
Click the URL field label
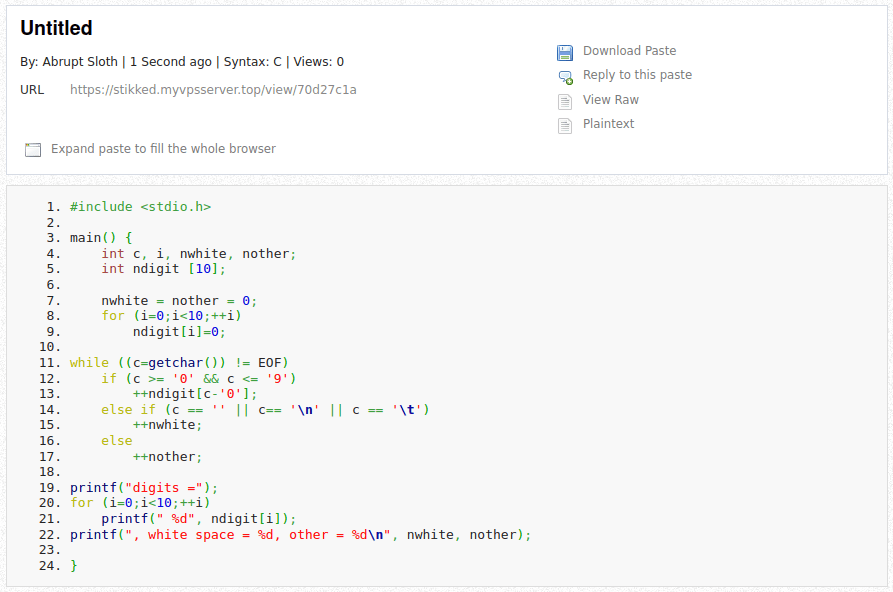(33, 89)
